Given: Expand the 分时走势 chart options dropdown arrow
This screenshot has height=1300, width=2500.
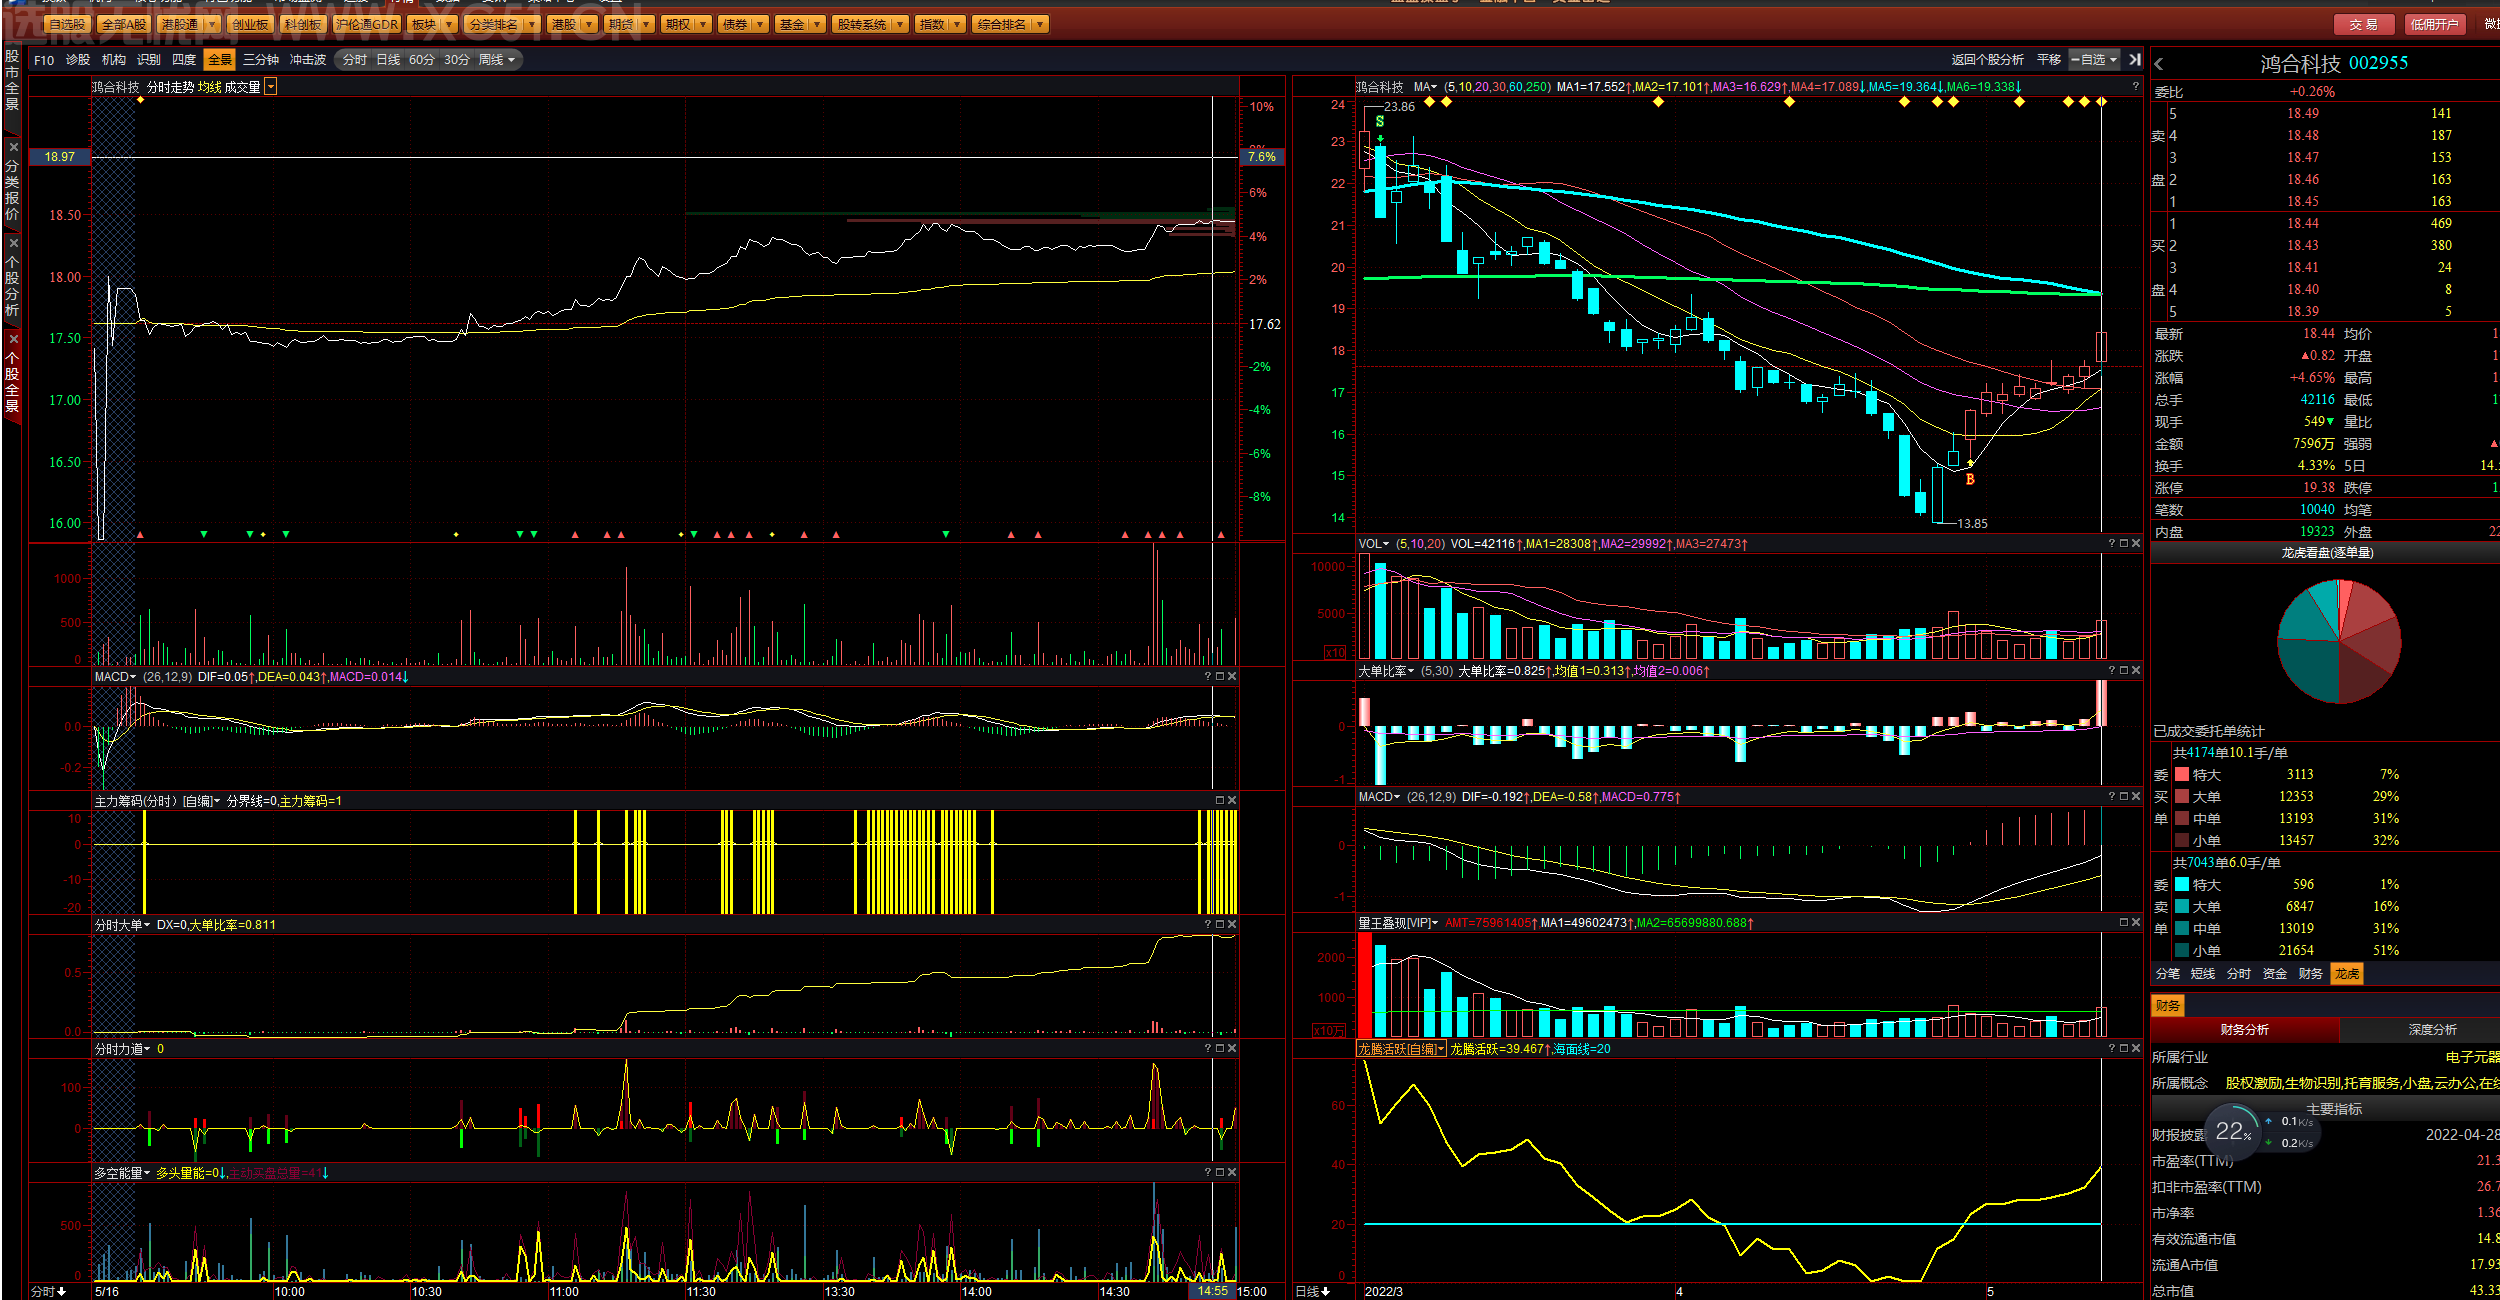Looking at the screenshot, I should 271,88.
